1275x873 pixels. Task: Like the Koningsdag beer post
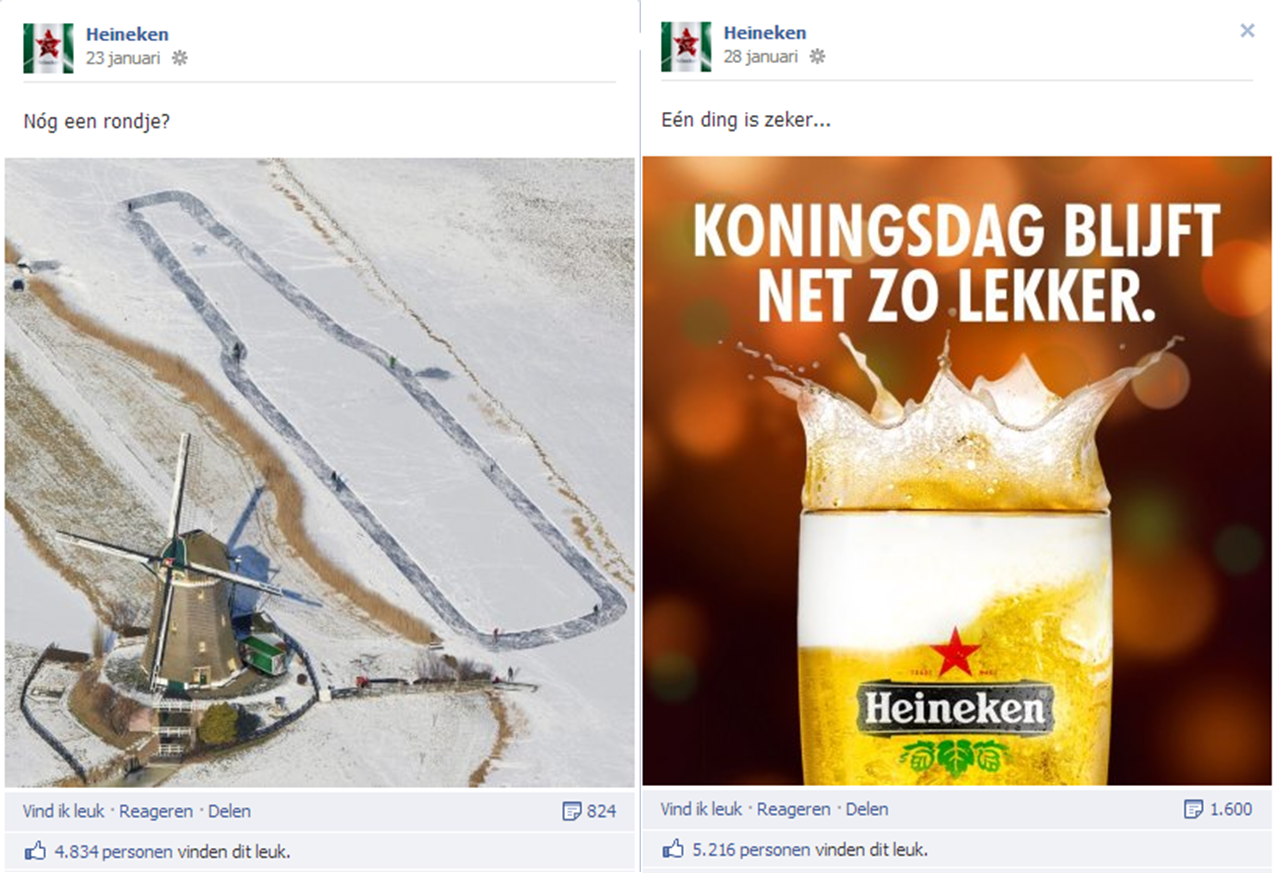point(702,809)
